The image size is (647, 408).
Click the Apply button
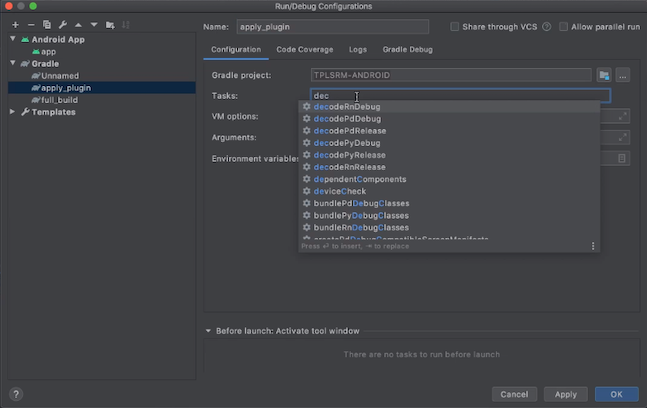pos(565,394)
